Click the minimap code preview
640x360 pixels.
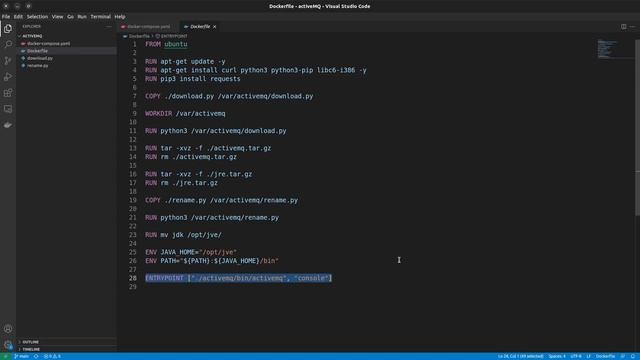(x=607, y=49)
